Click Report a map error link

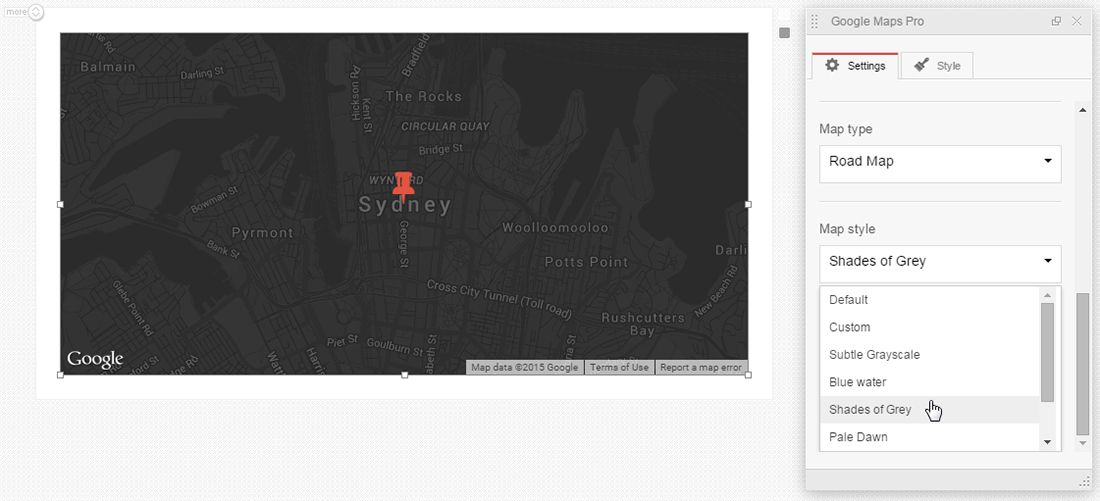(x=701, y=367)
